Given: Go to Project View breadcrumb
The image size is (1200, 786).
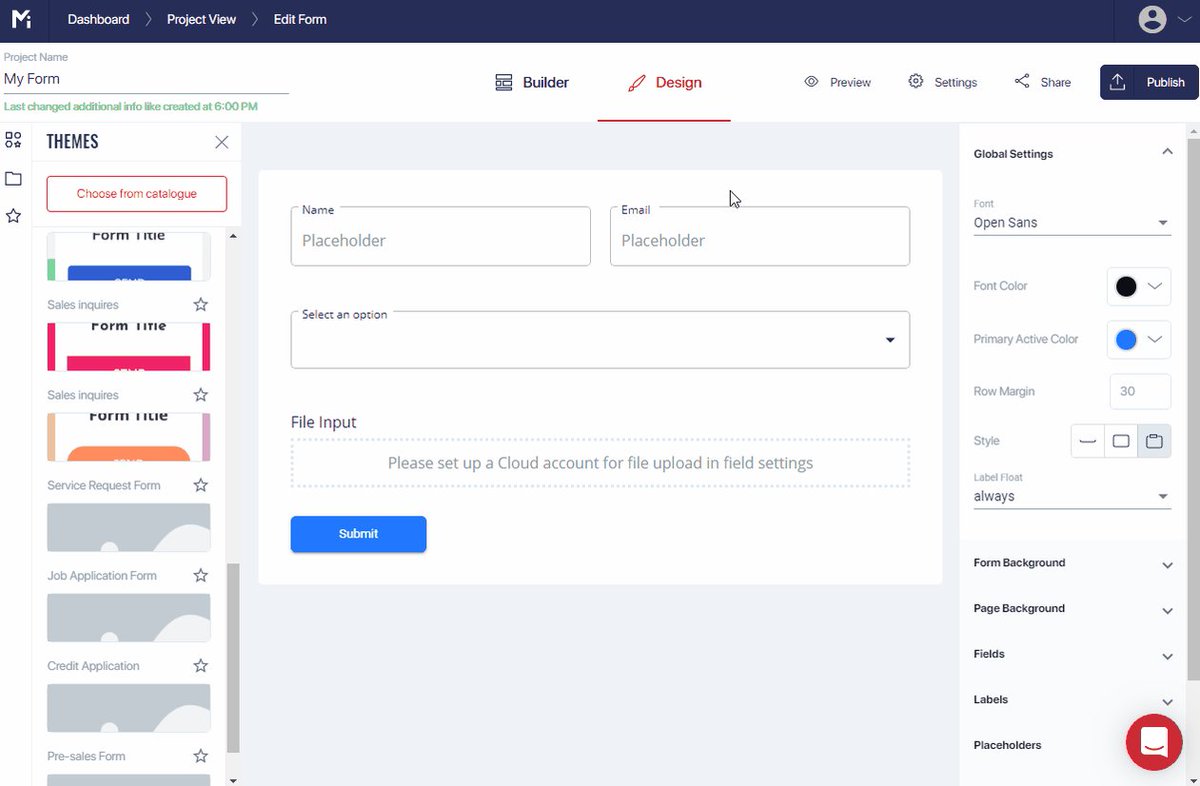Looking at the screenshot, I should tap(201, 19).
